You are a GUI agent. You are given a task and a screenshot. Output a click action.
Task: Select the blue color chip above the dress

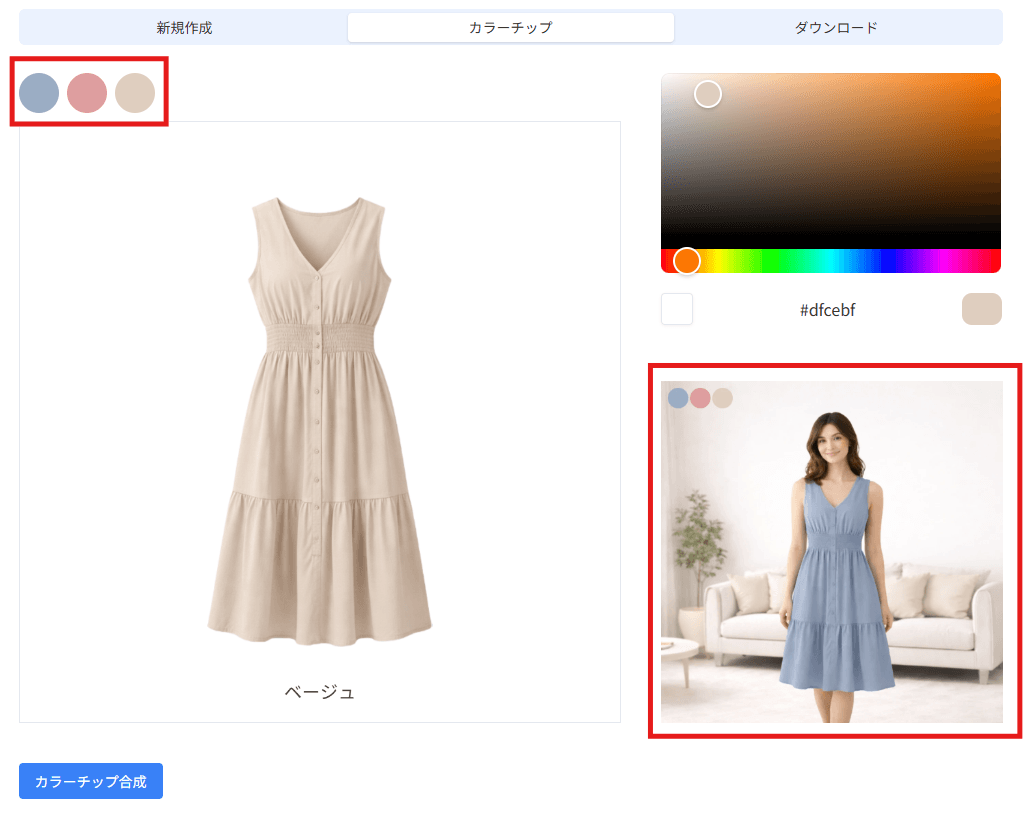coord(39,93)
